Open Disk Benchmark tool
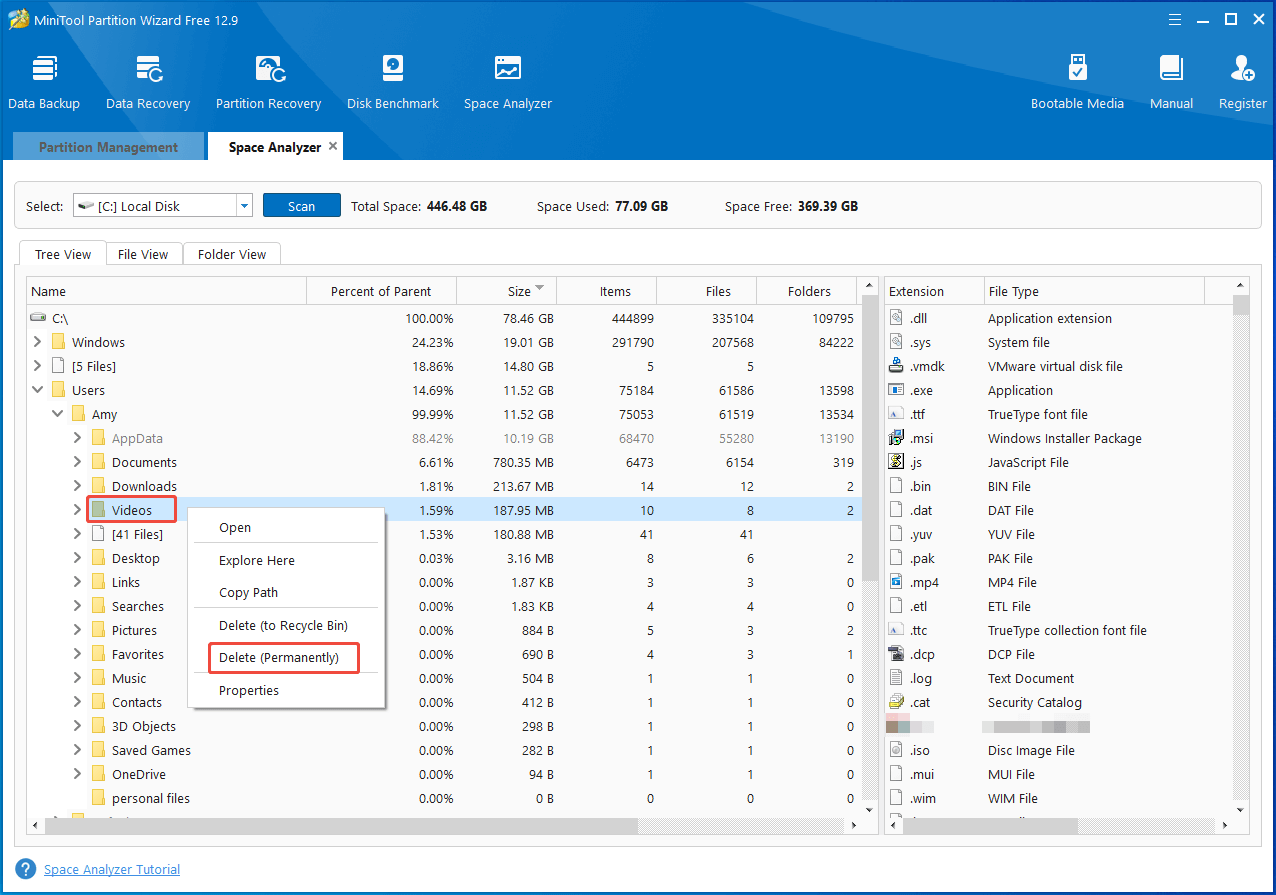This screenshot has width=1276, height=895. [x=393, y=82]
